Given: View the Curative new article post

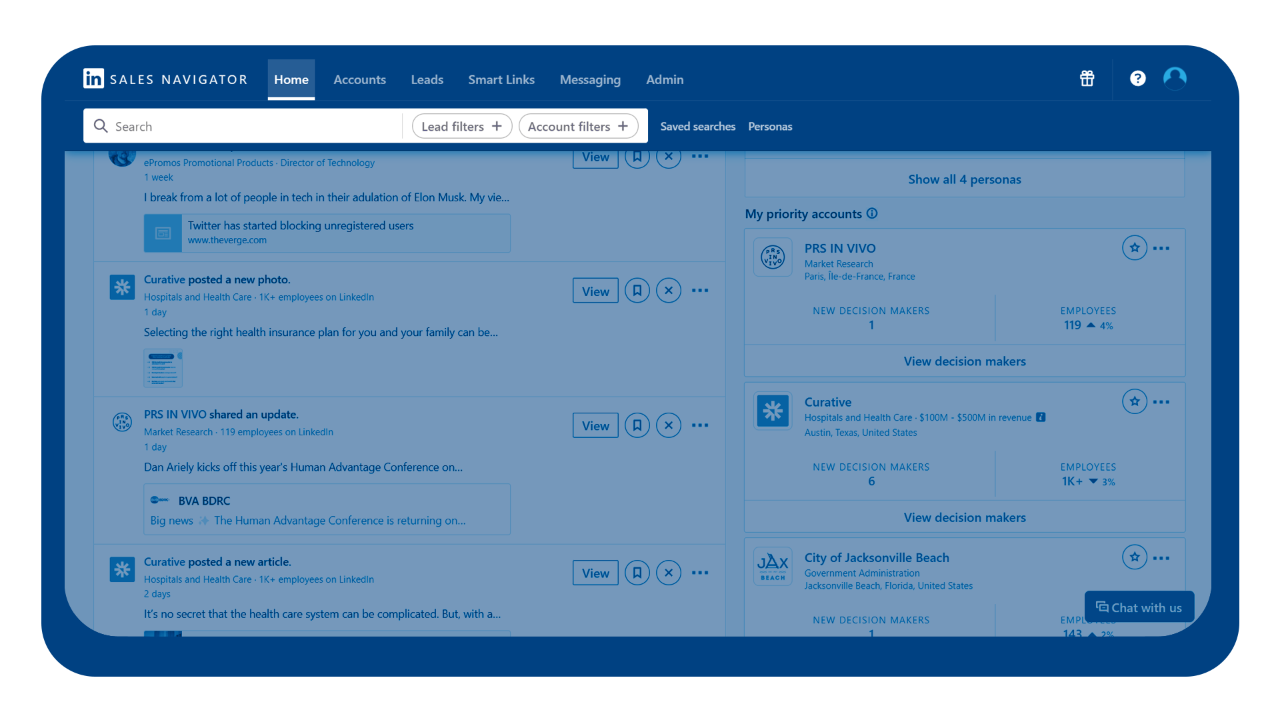Looking at the screenshot, I should (596, 573).
